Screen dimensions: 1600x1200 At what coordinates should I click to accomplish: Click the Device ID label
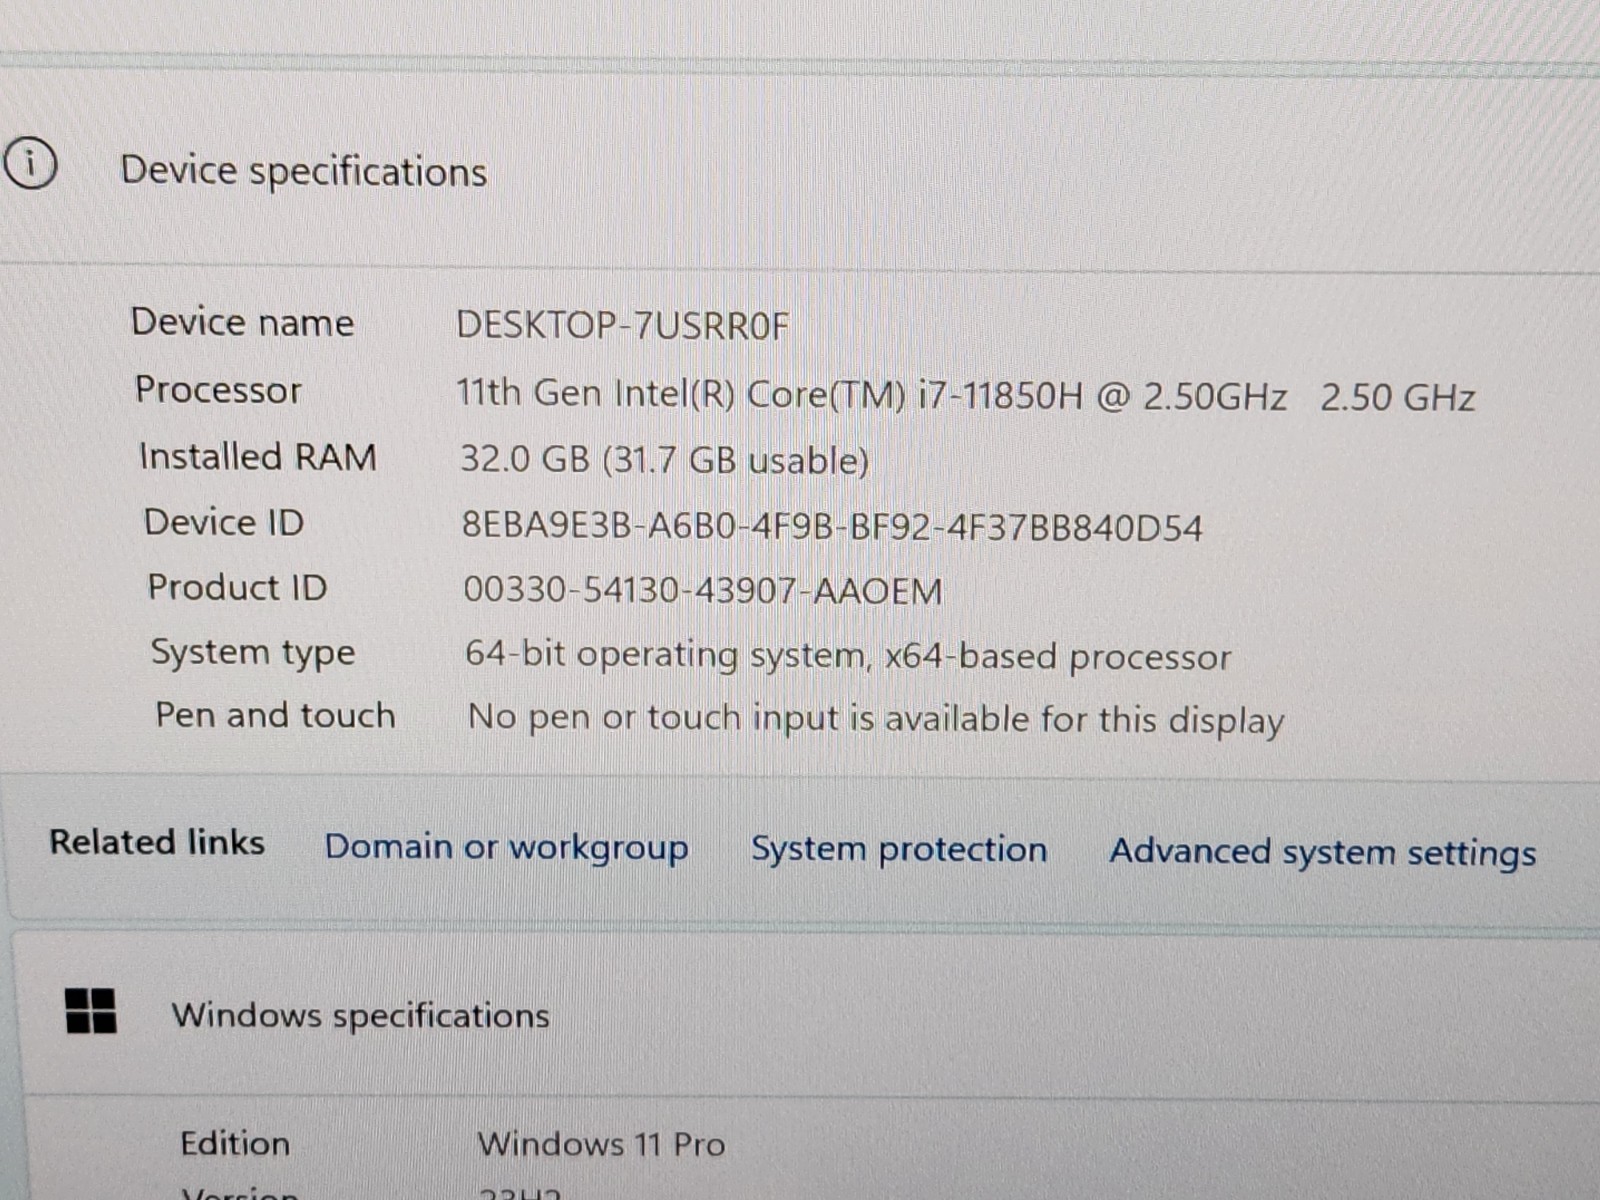click(224, 522)
